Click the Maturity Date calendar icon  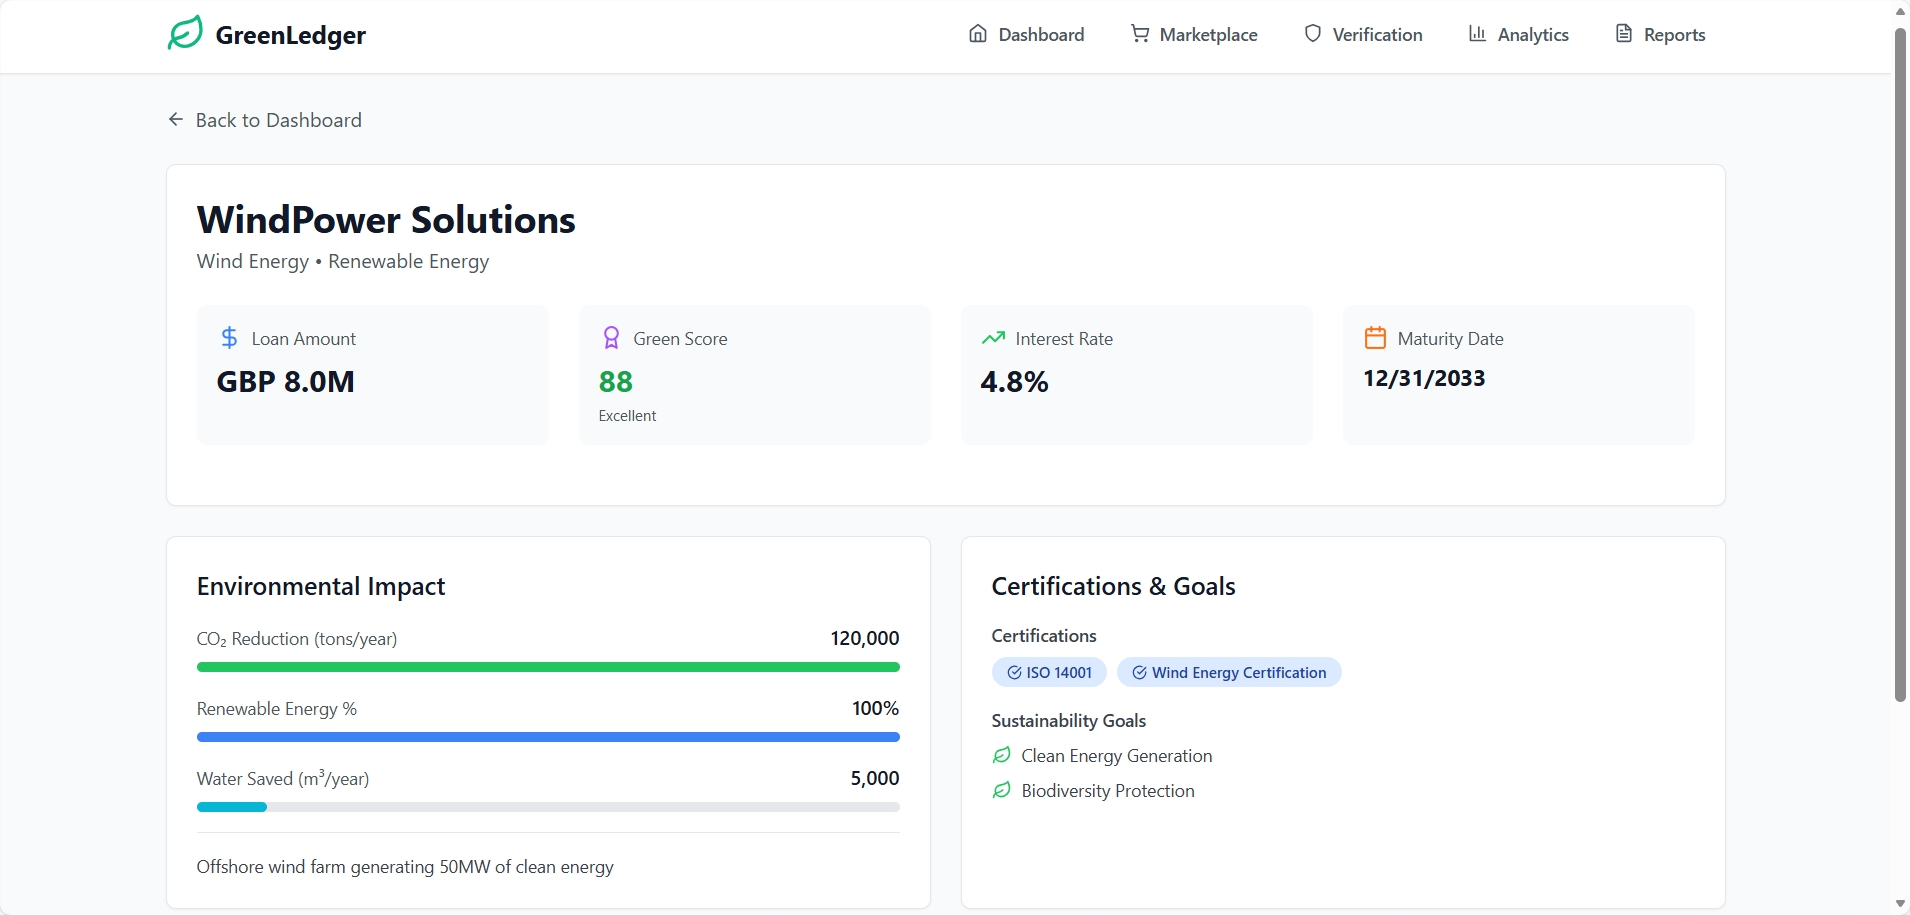pyautogui.click(x=1375, y=338)
